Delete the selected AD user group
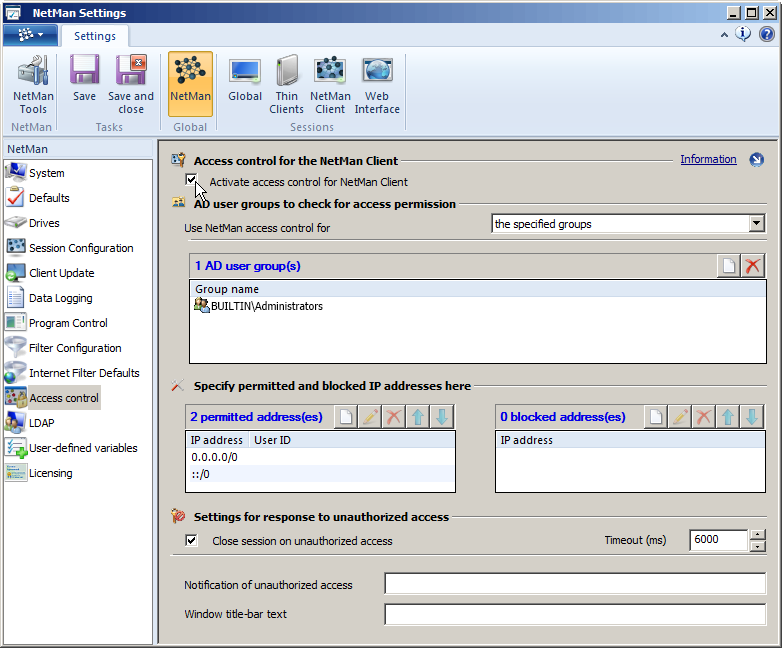The width and height of the screenshot is (782, 648). pyautogui.click(x=753, y=266)
